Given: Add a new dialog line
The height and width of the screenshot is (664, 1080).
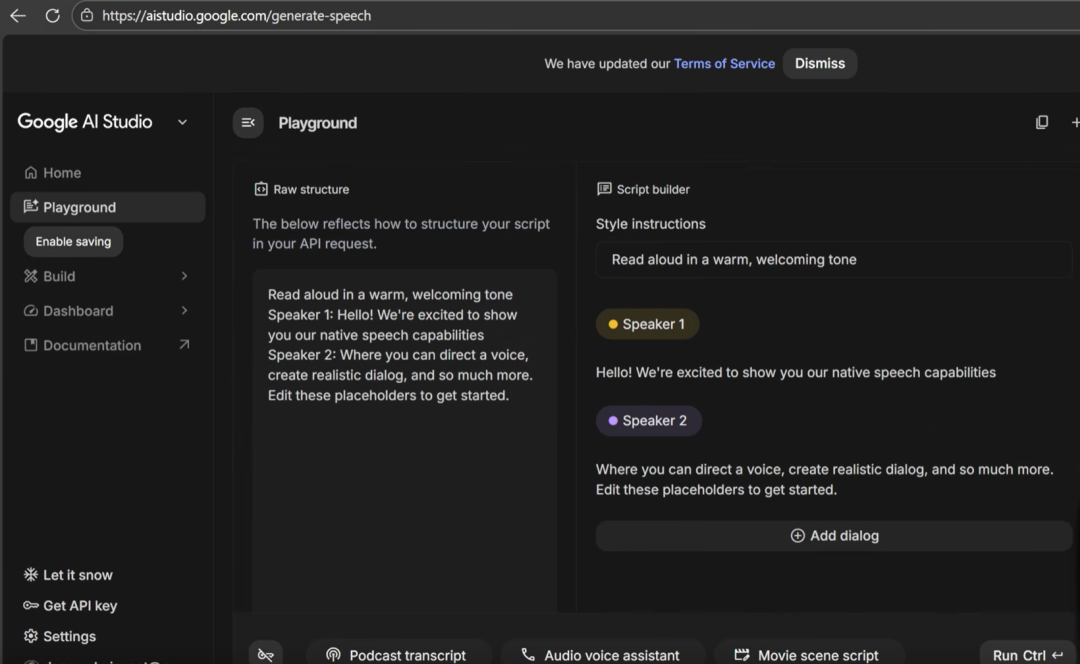Looking at the screenshot, I should [x=834, y=536].
